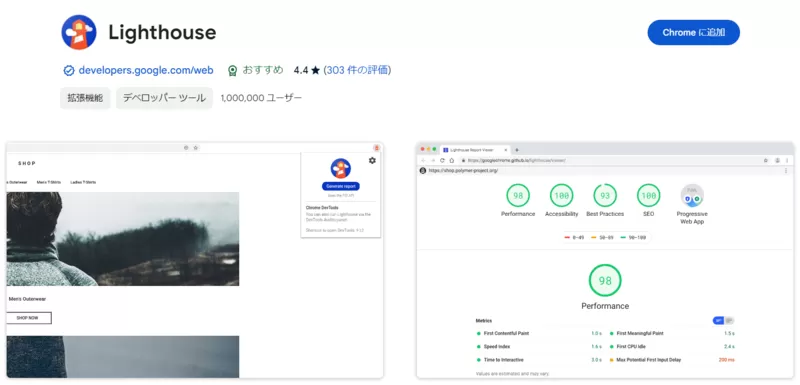Image resolution: width=800 pixels, height=385 pixels.
Task: Click the 拡張機能 category chip
Action: click(85, 98)
